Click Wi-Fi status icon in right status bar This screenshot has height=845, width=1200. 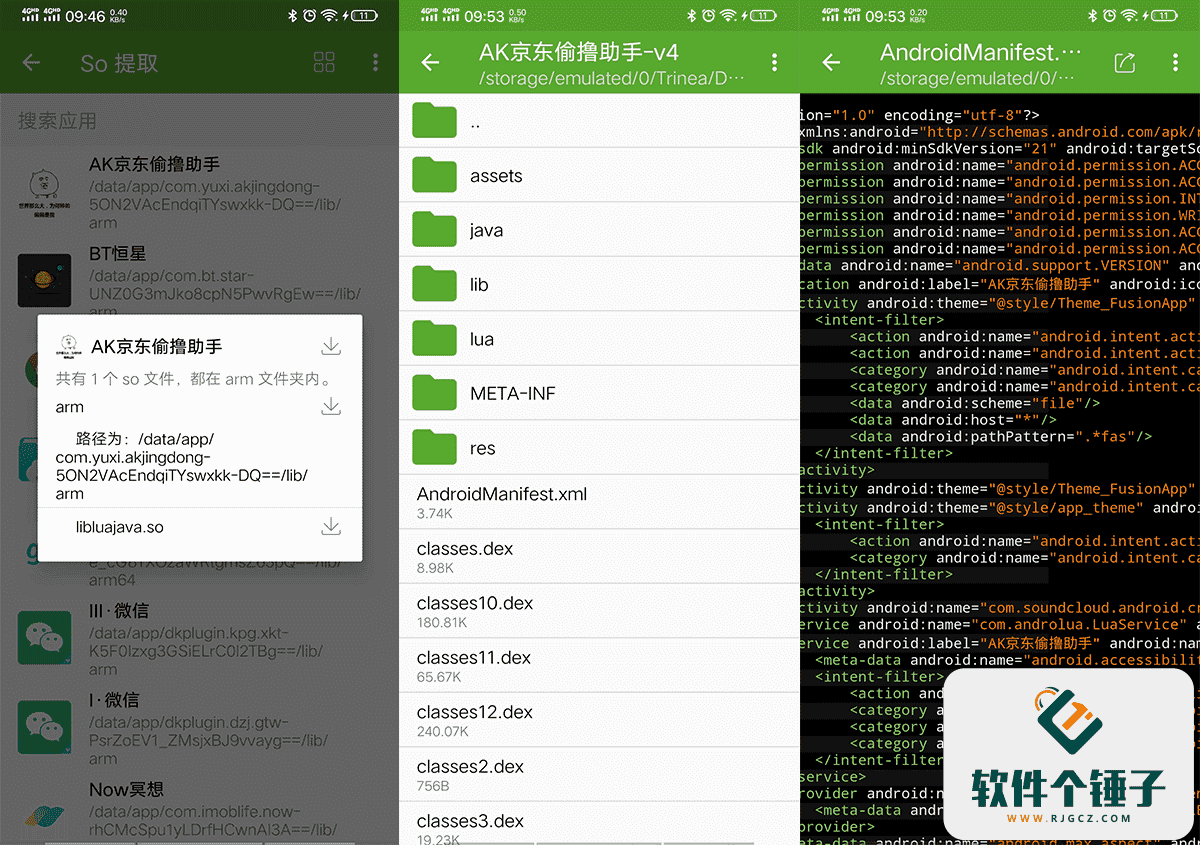click(x=1128, y=16)
